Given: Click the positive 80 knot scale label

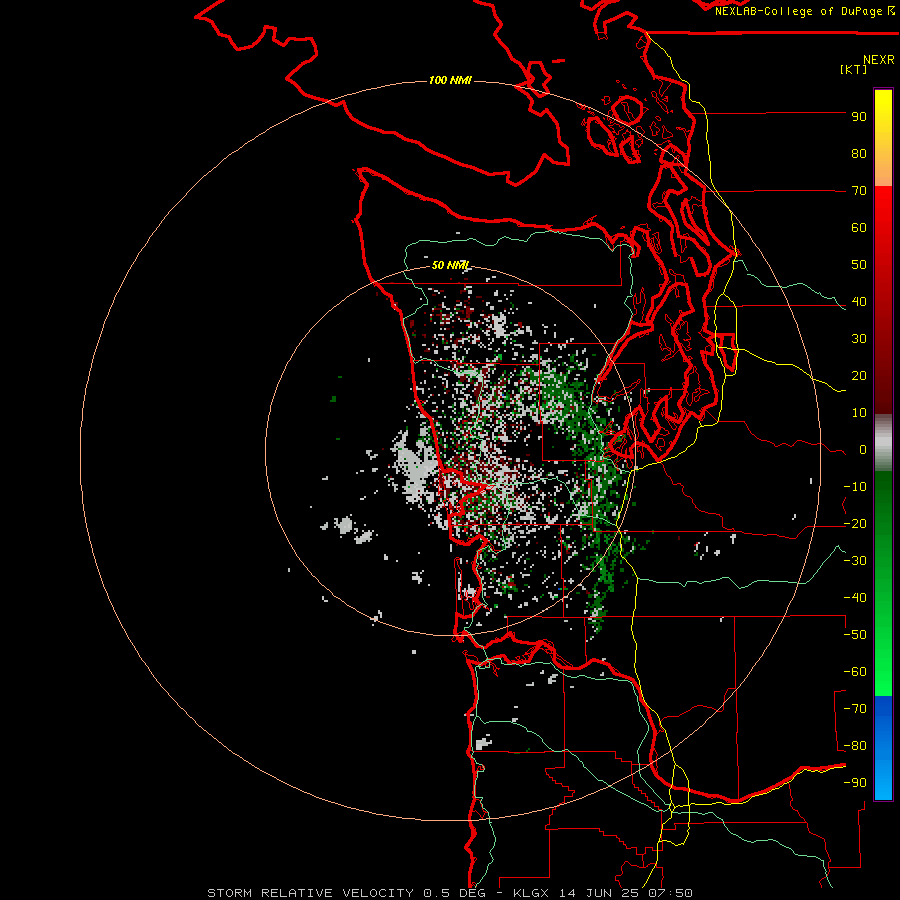Looking at the screenshot, I should tap(859, 154).
